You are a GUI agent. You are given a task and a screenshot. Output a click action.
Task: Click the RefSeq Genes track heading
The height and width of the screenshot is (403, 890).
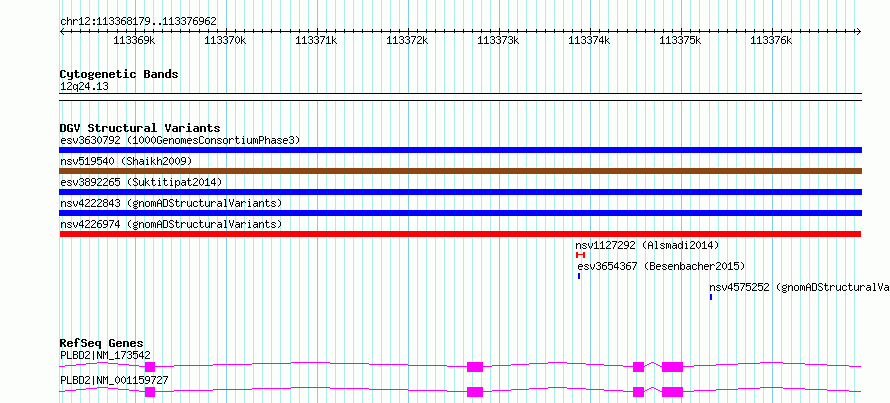(102, 343)
